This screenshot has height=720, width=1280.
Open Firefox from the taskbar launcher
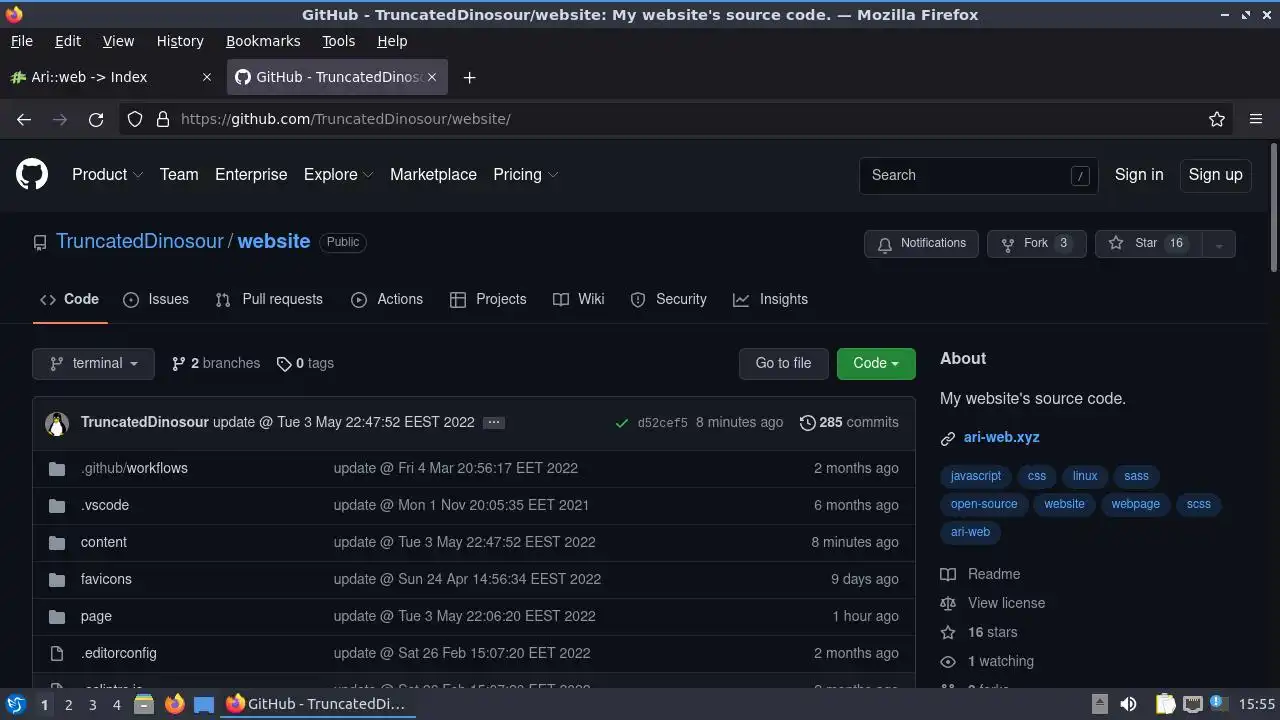pyautogui.click(x=174, y=704)
